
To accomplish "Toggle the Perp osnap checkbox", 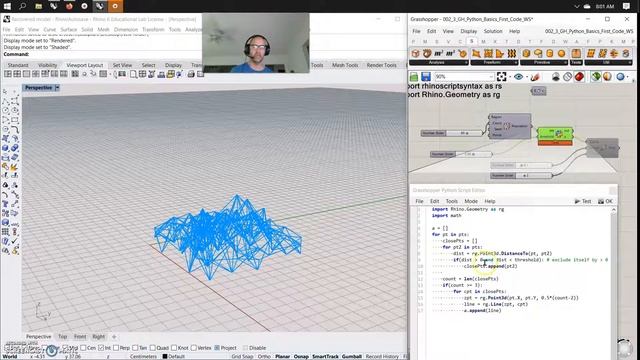I will pyautogui.click(x=116, y=348).
